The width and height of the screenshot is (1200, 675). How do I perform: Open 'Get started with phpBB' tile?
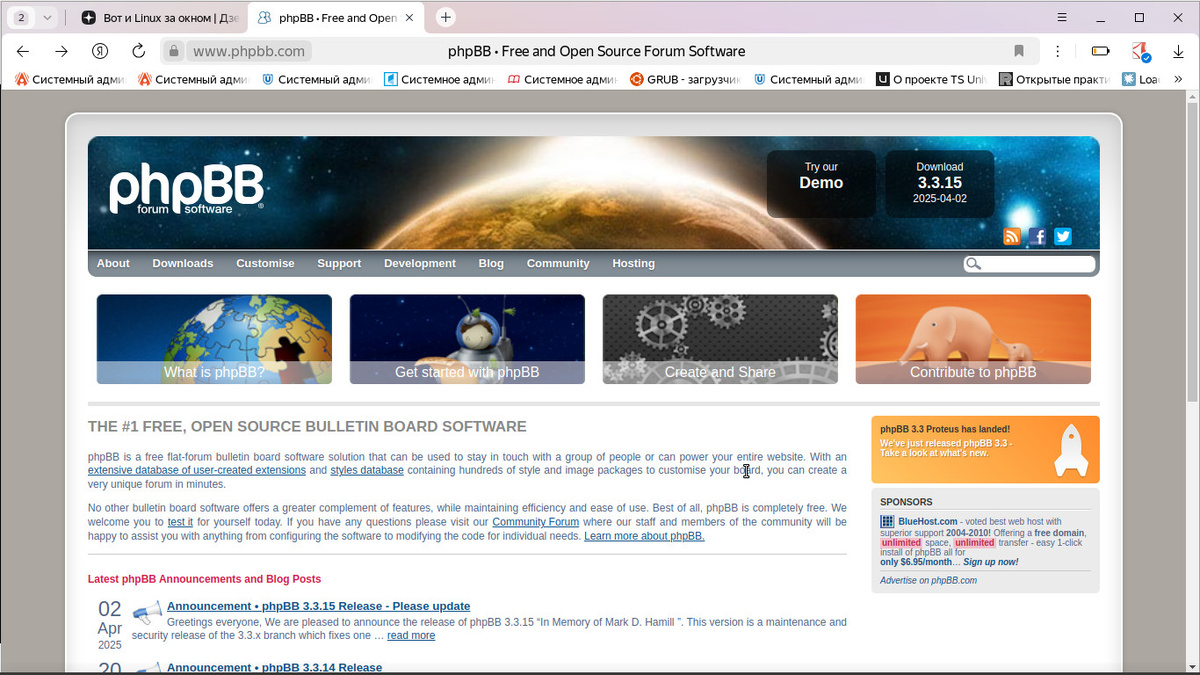[x=467, y=339]
